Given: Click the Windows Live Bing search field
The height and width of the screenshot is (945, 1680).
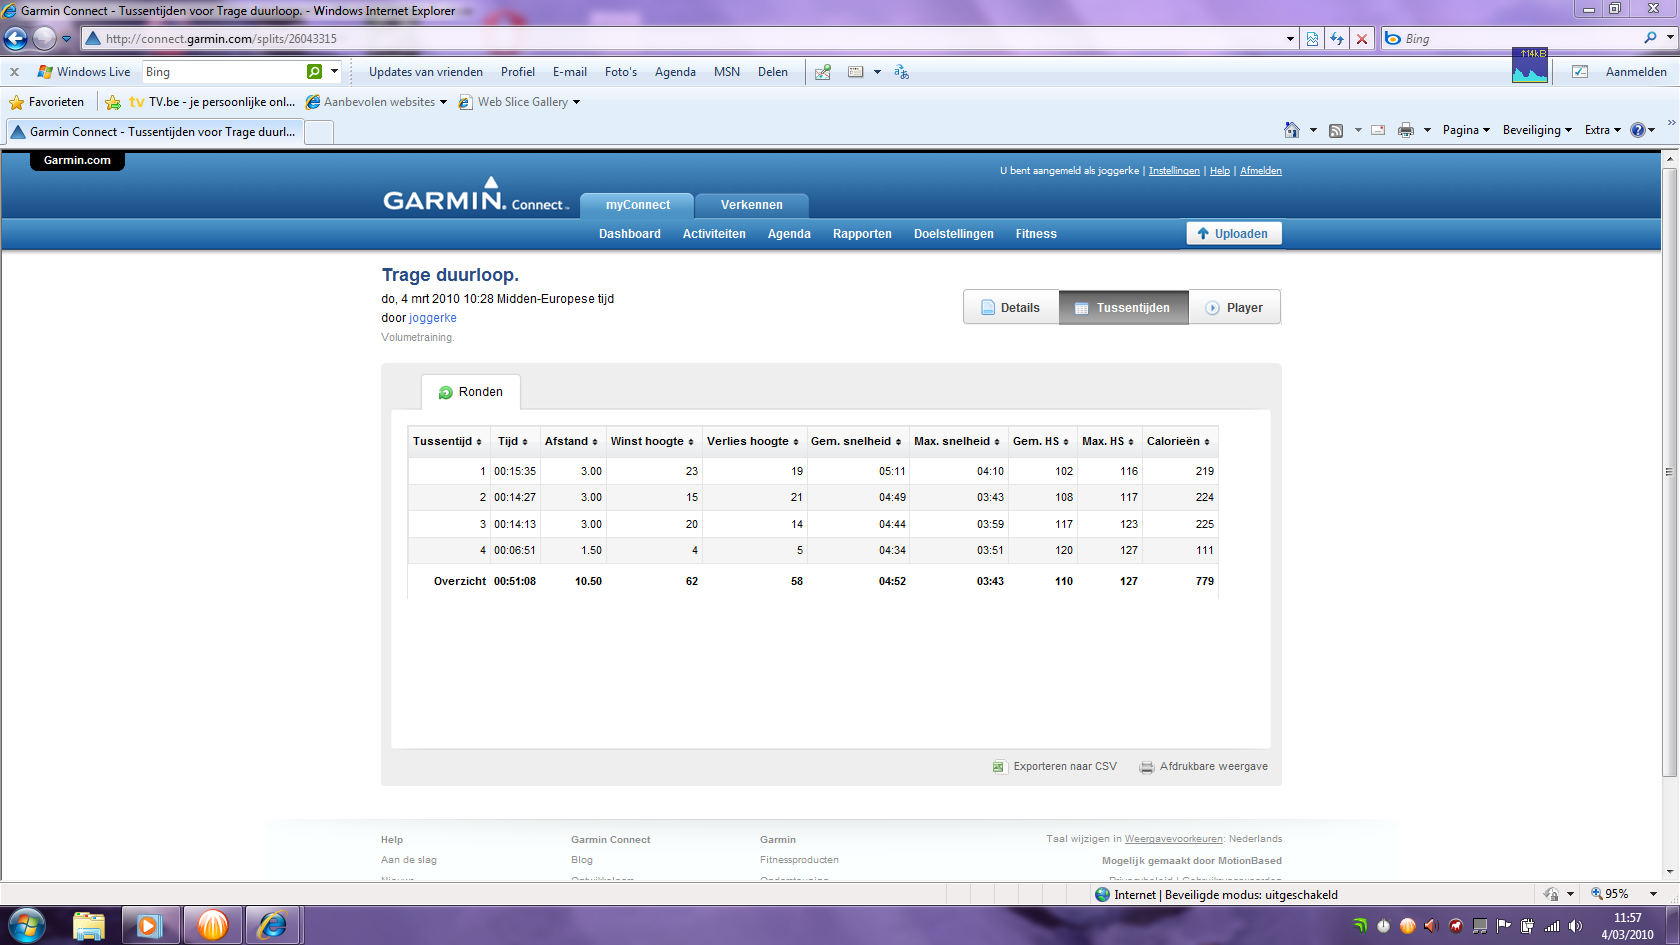Looking at the screenshot, I should pyautogui.click(x=224, y=72).
